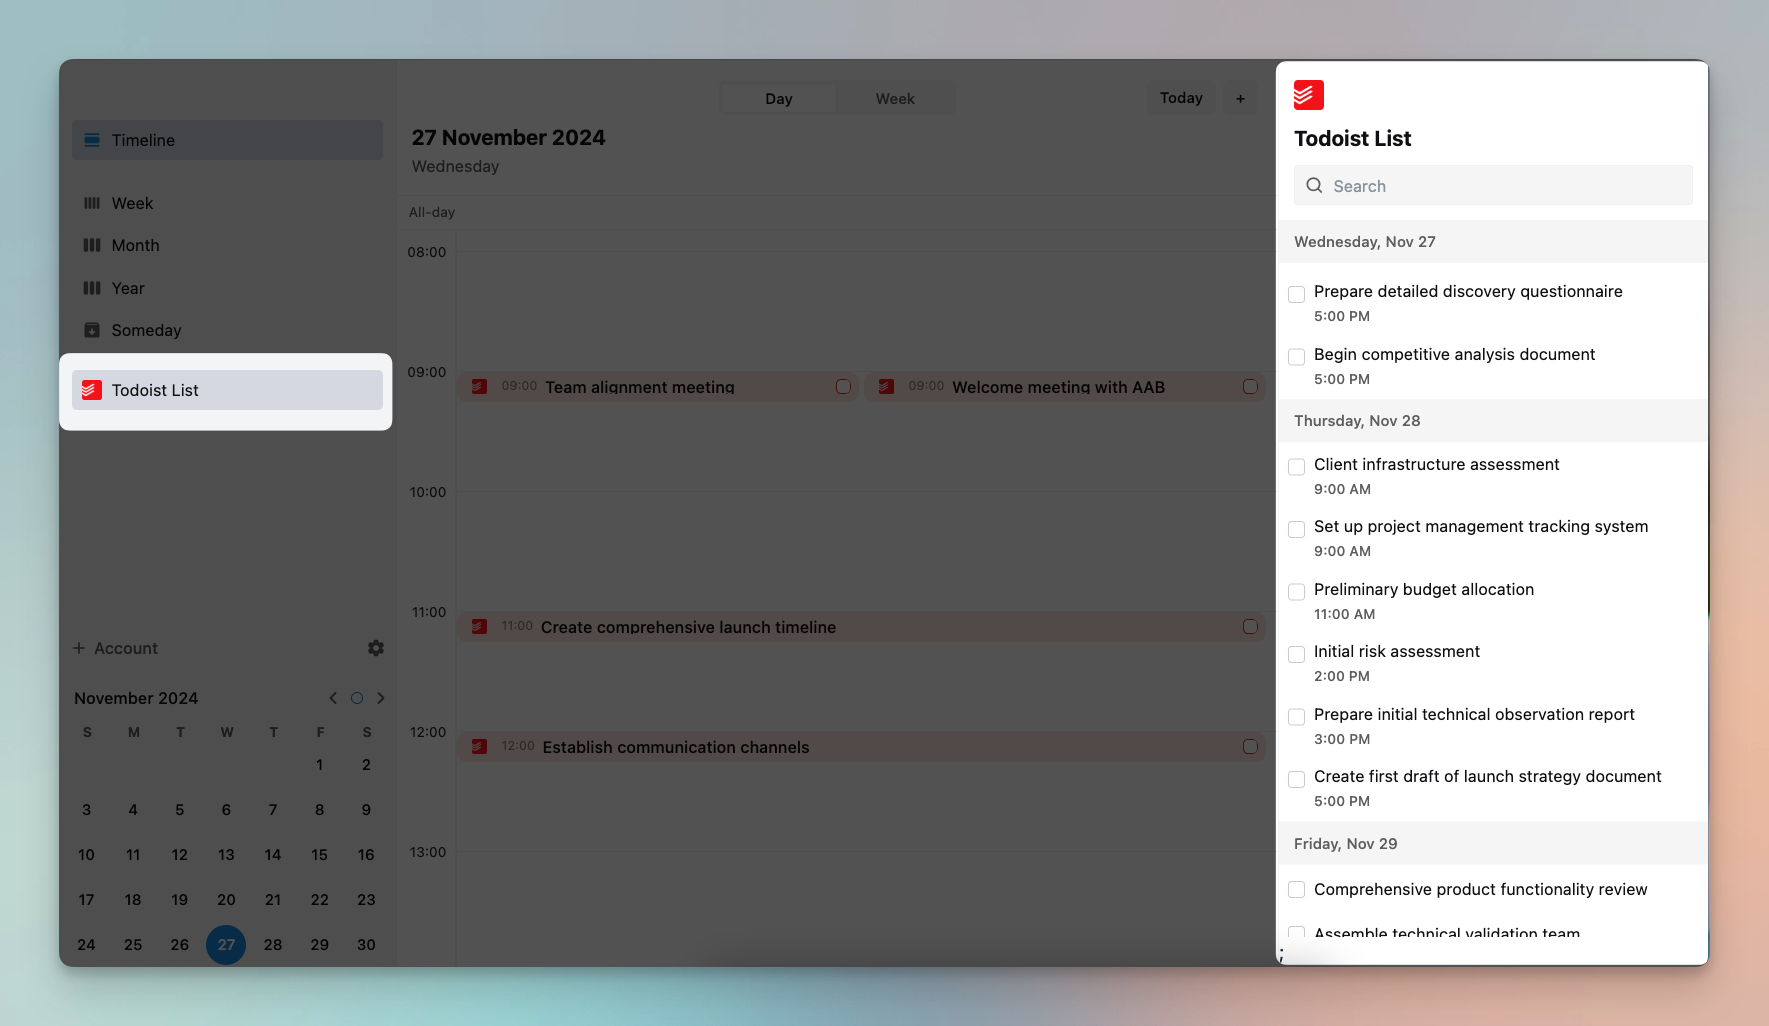This screenshot has height=1026, width=1769.
Task: Click the Account label to add an account
Action: click(x=126, y=648)
